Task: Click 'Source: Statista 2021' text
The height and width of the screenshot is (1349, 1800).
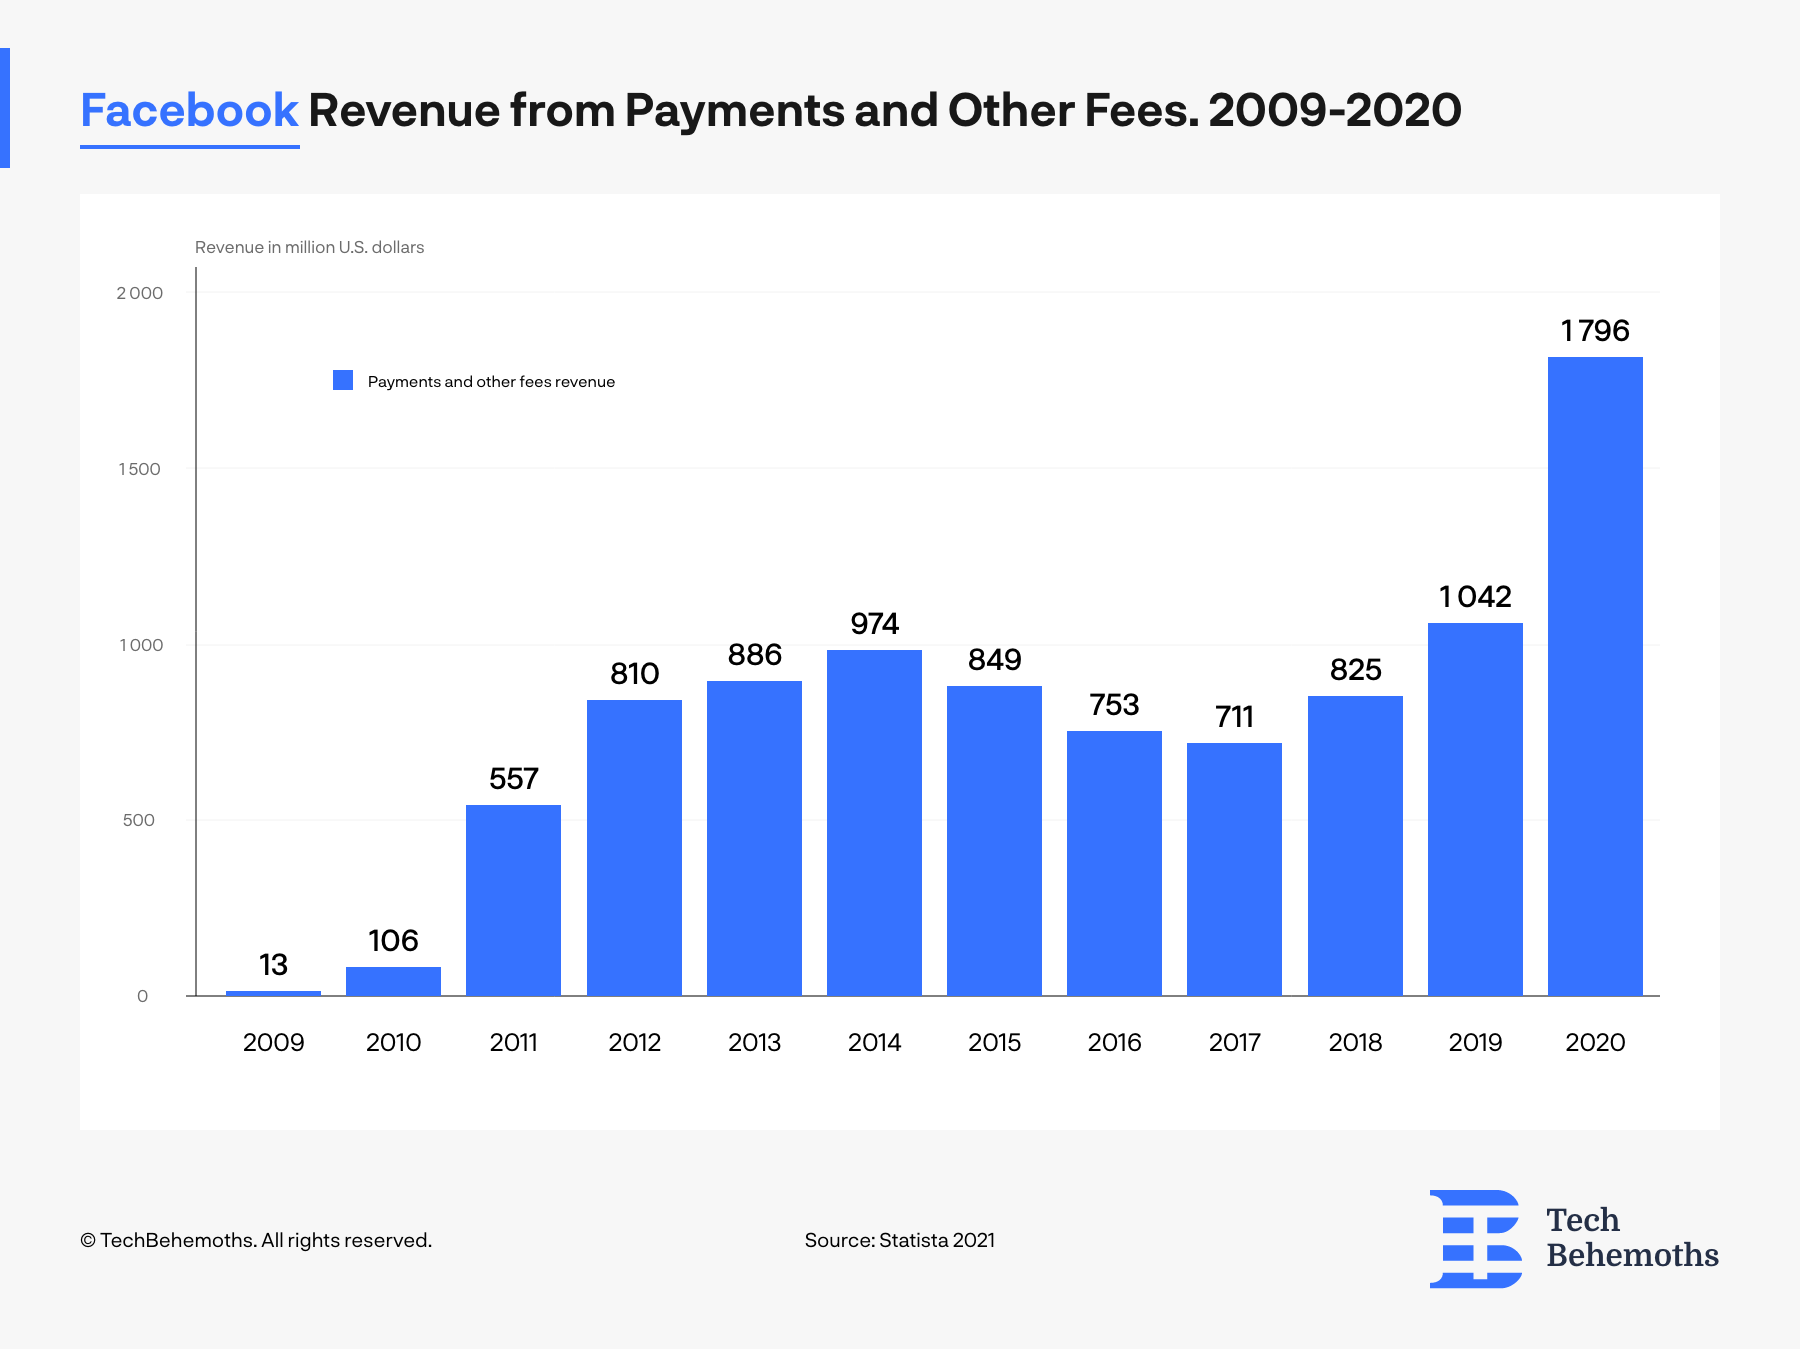Action: tap(900, 1240)
